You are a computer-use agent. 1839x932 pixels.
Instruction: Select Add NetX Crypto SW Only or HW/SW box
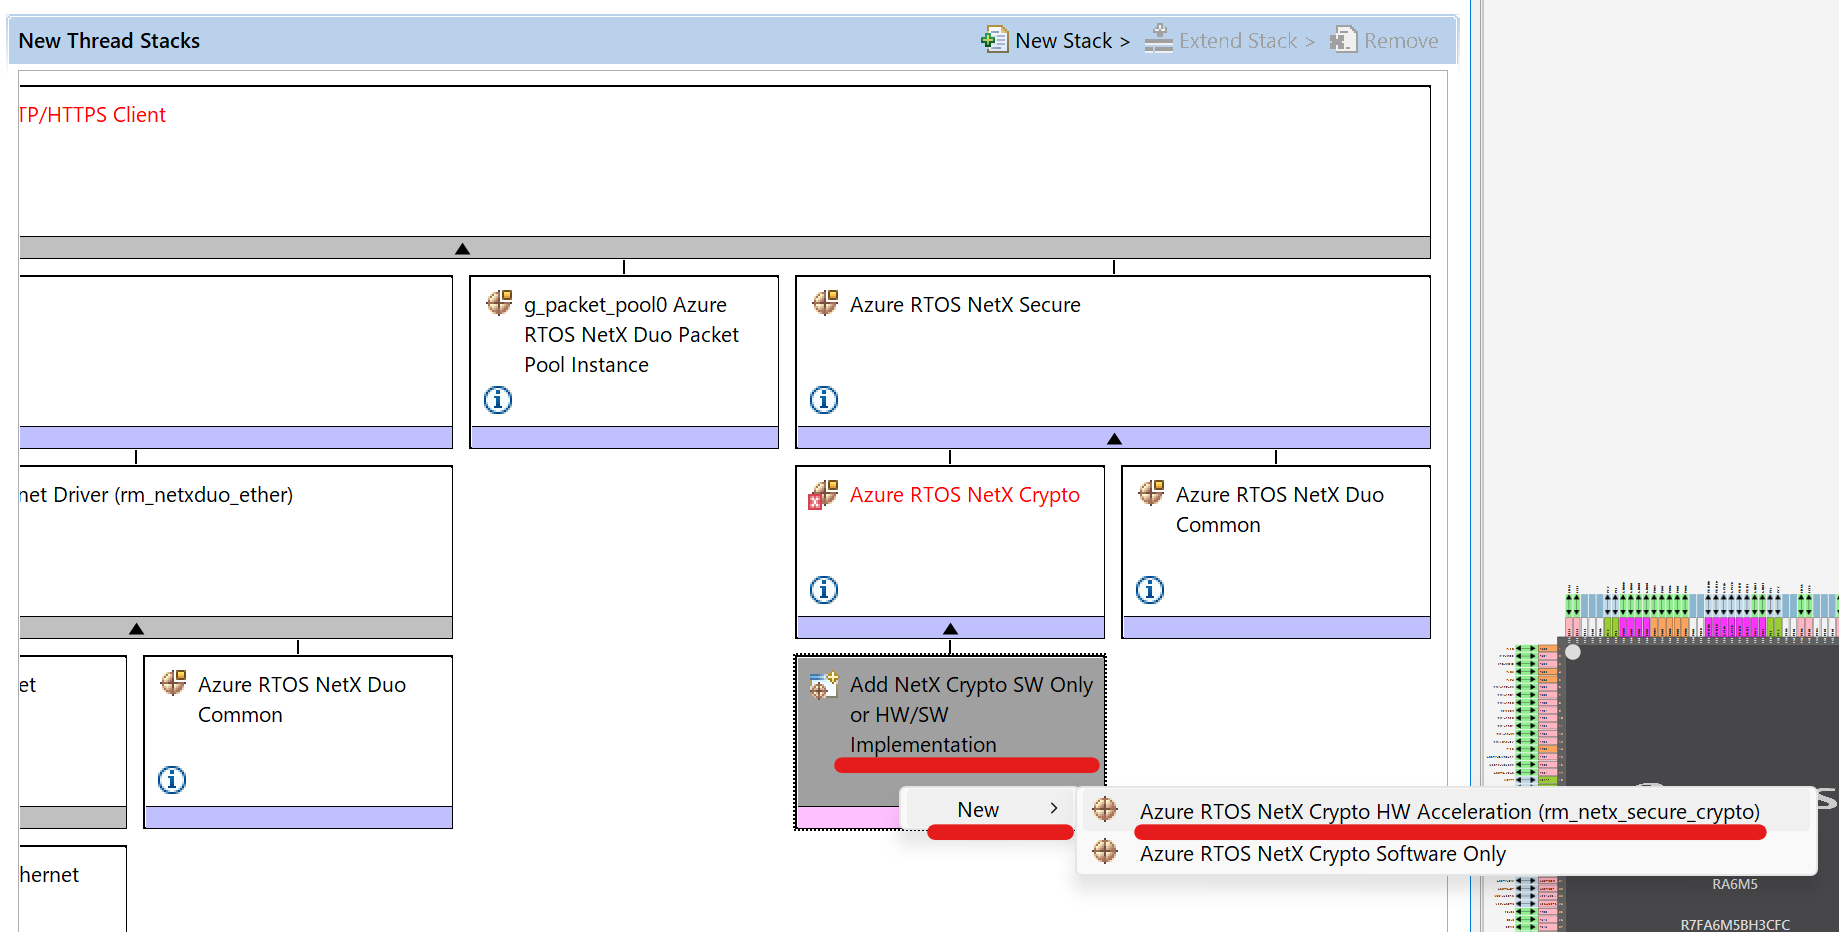coord(950,742)
